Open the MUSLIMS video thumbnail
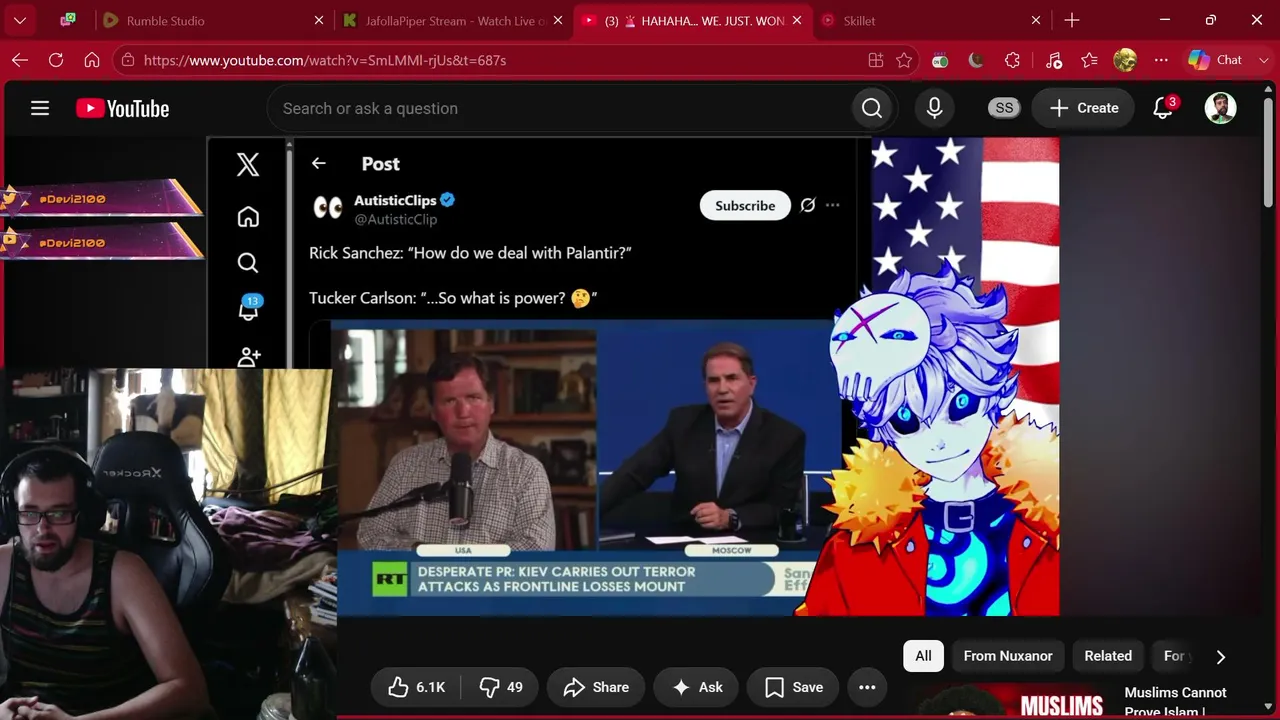The height and width of the screenshot is (720, 1280). [1009, 701]
